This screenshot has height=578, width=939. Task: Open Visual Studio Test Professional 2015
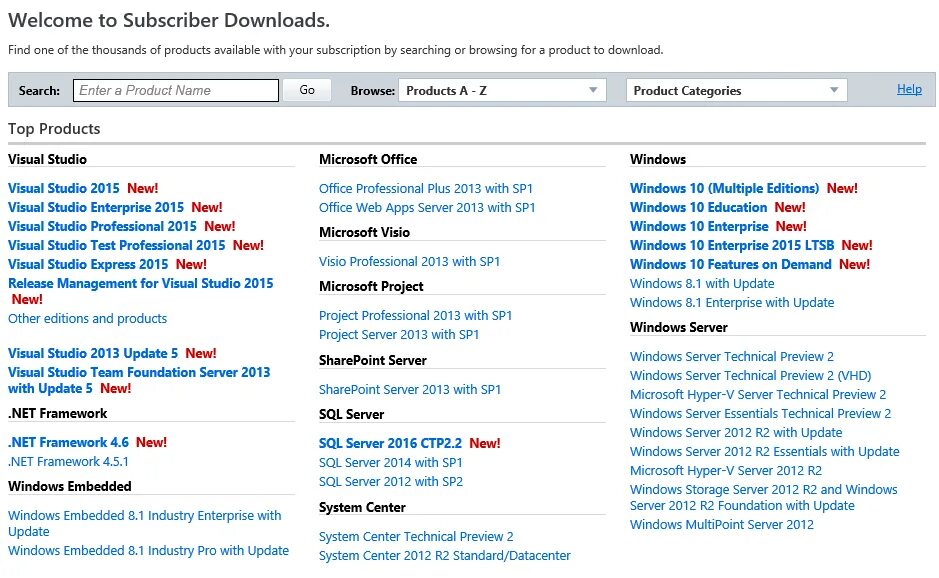click(116, 246)
